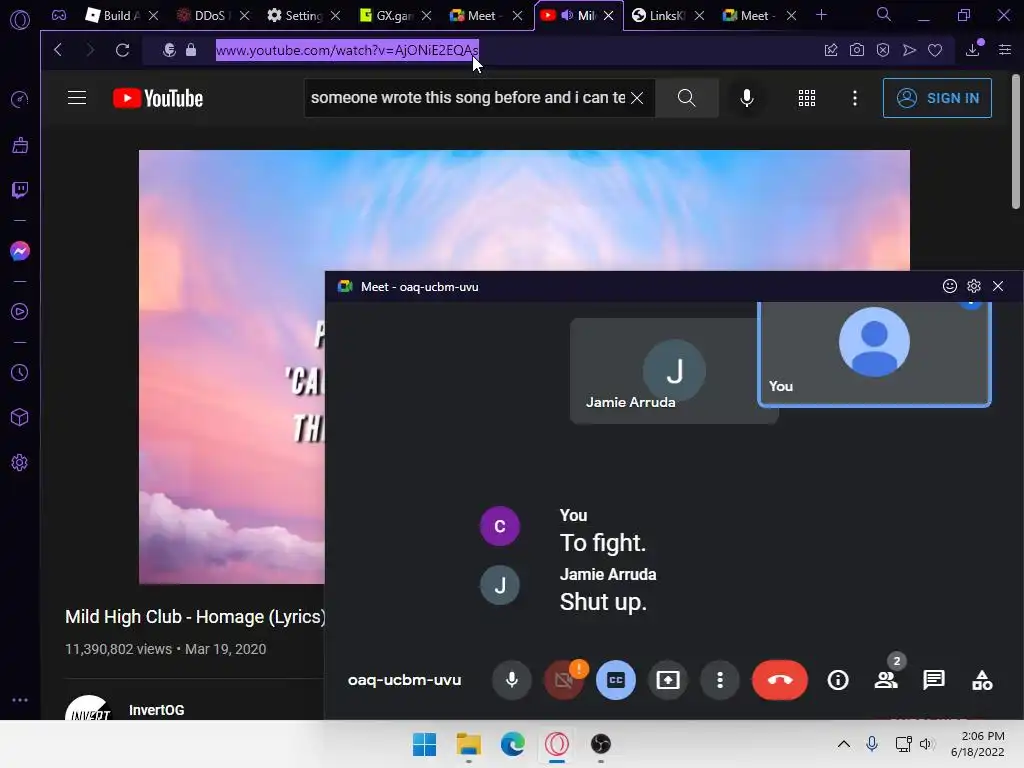Launch Microsoft Edge from taskbar
Image resolution: width=1024 pixels, height=768 pixels.
point(513,744)
